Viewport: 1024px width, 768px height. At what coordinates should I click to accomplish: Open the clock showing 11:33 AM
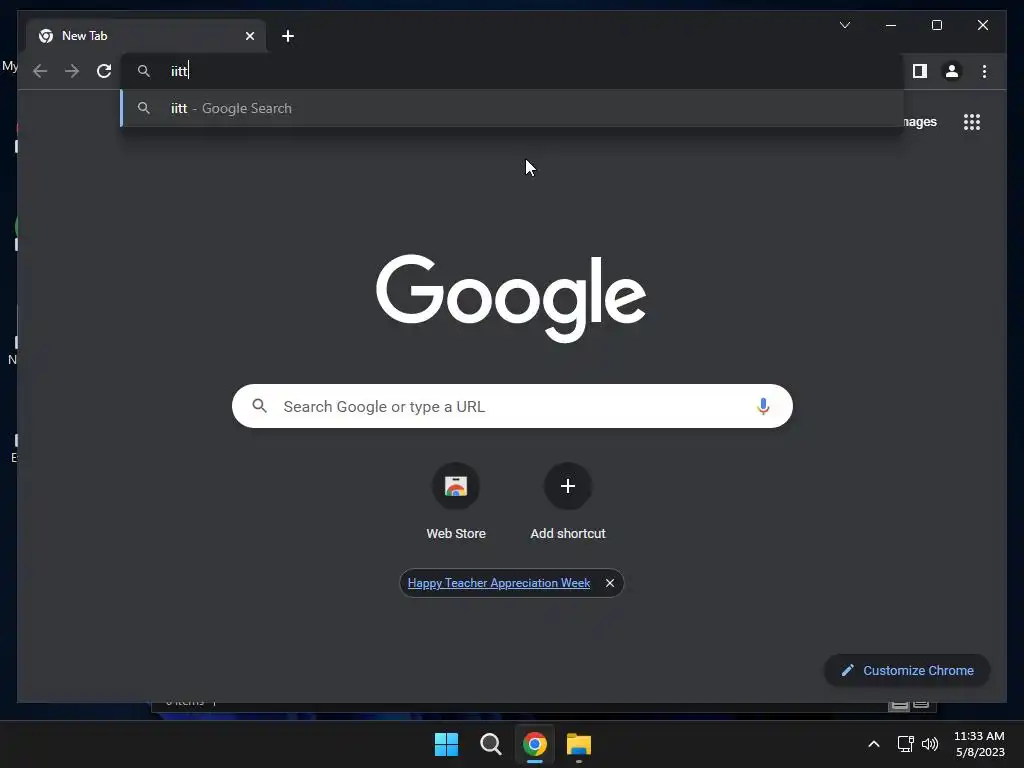coord(980,744)
